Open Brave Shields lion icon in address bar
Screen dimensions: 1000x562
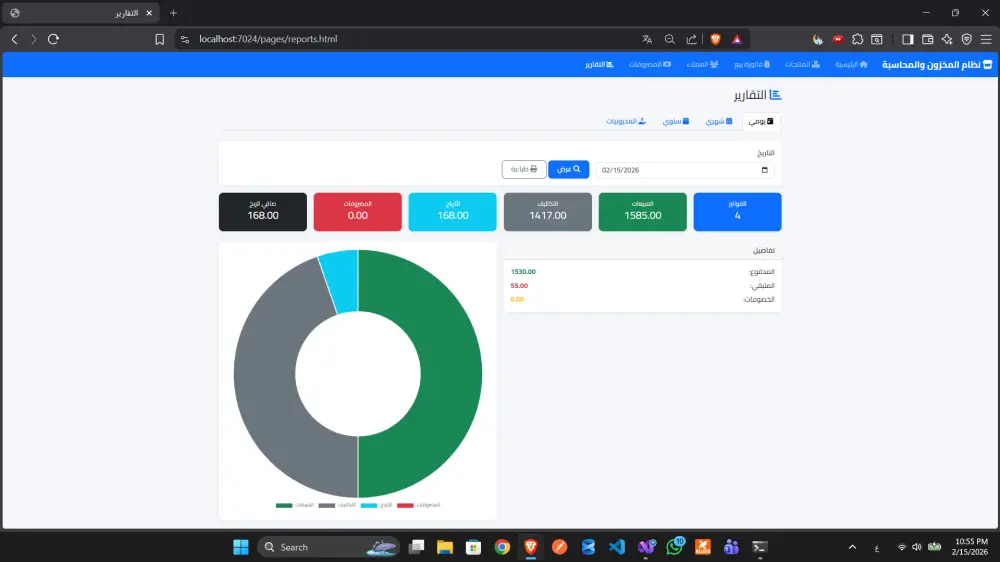716,39
